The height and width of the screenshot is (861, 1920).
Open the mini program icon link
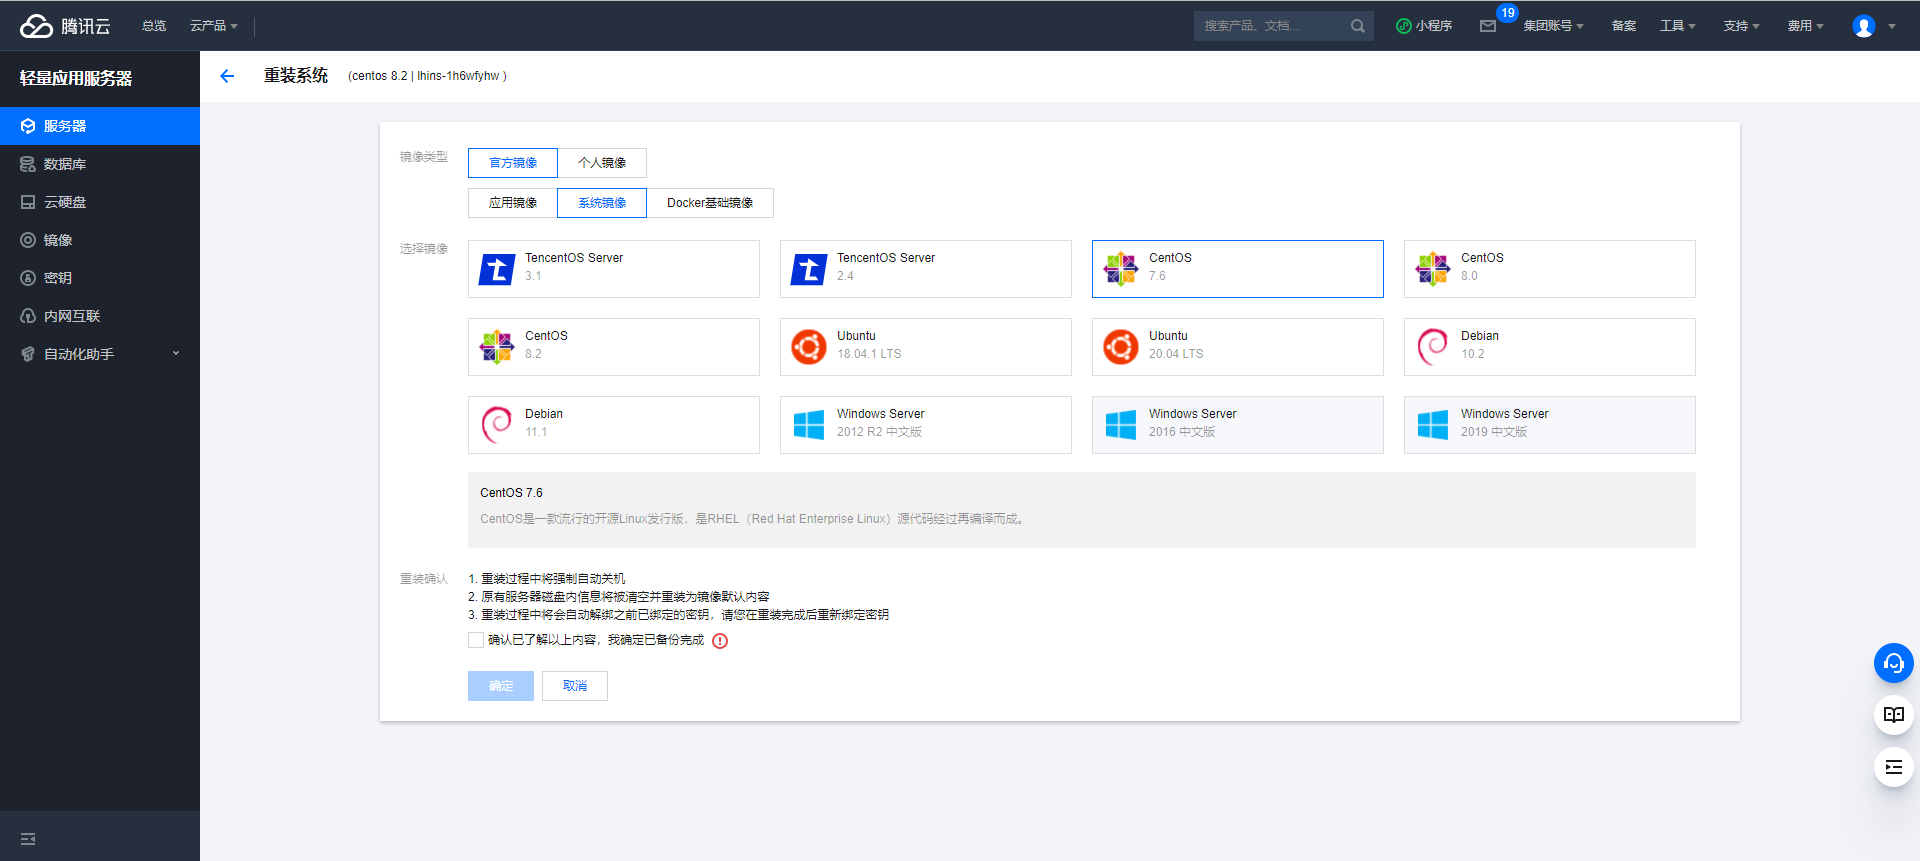click(x=1404, y=26)
